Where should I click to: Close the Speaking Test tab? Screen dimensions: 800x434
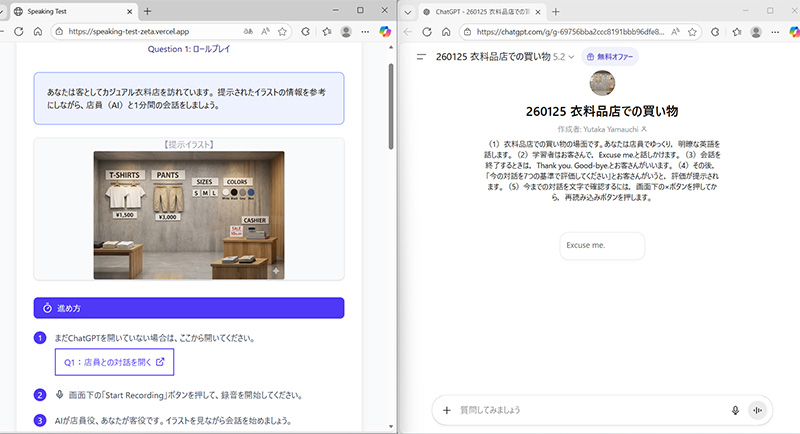(x=129, y=11)
